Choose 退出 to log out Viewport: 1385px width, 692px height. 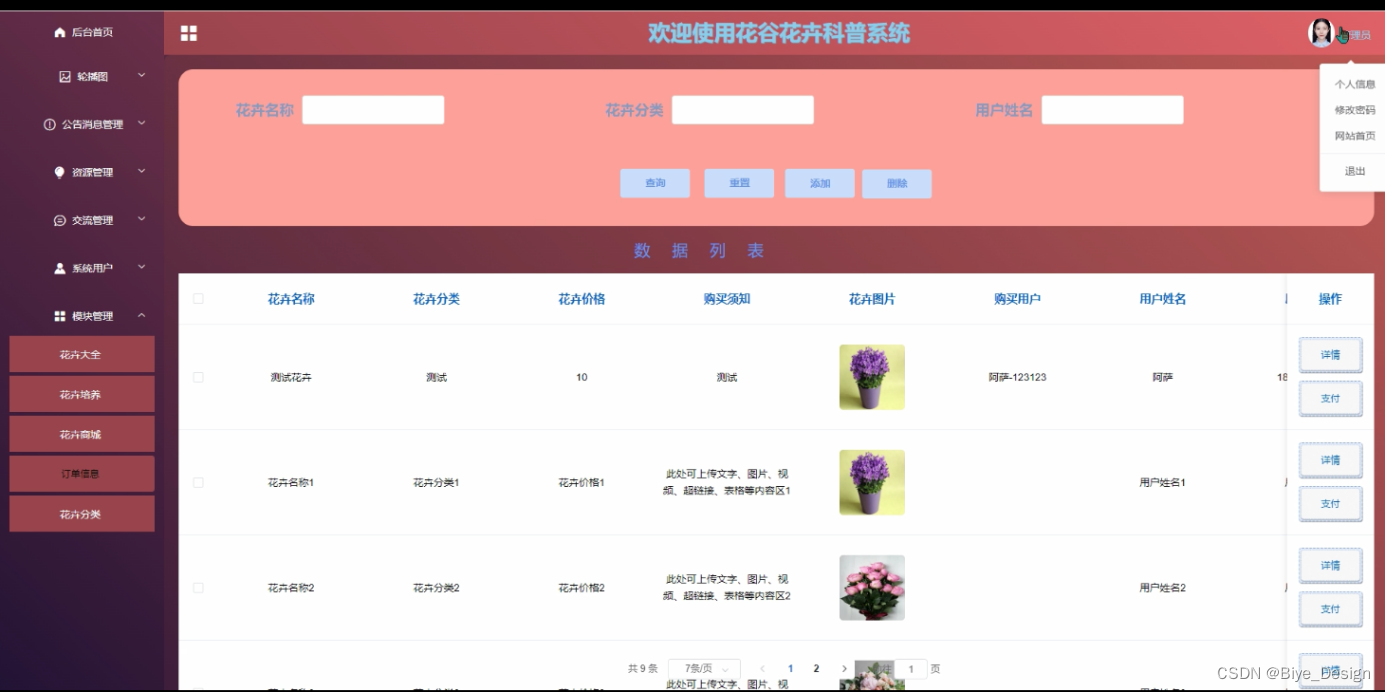(x=1354, y=171)
